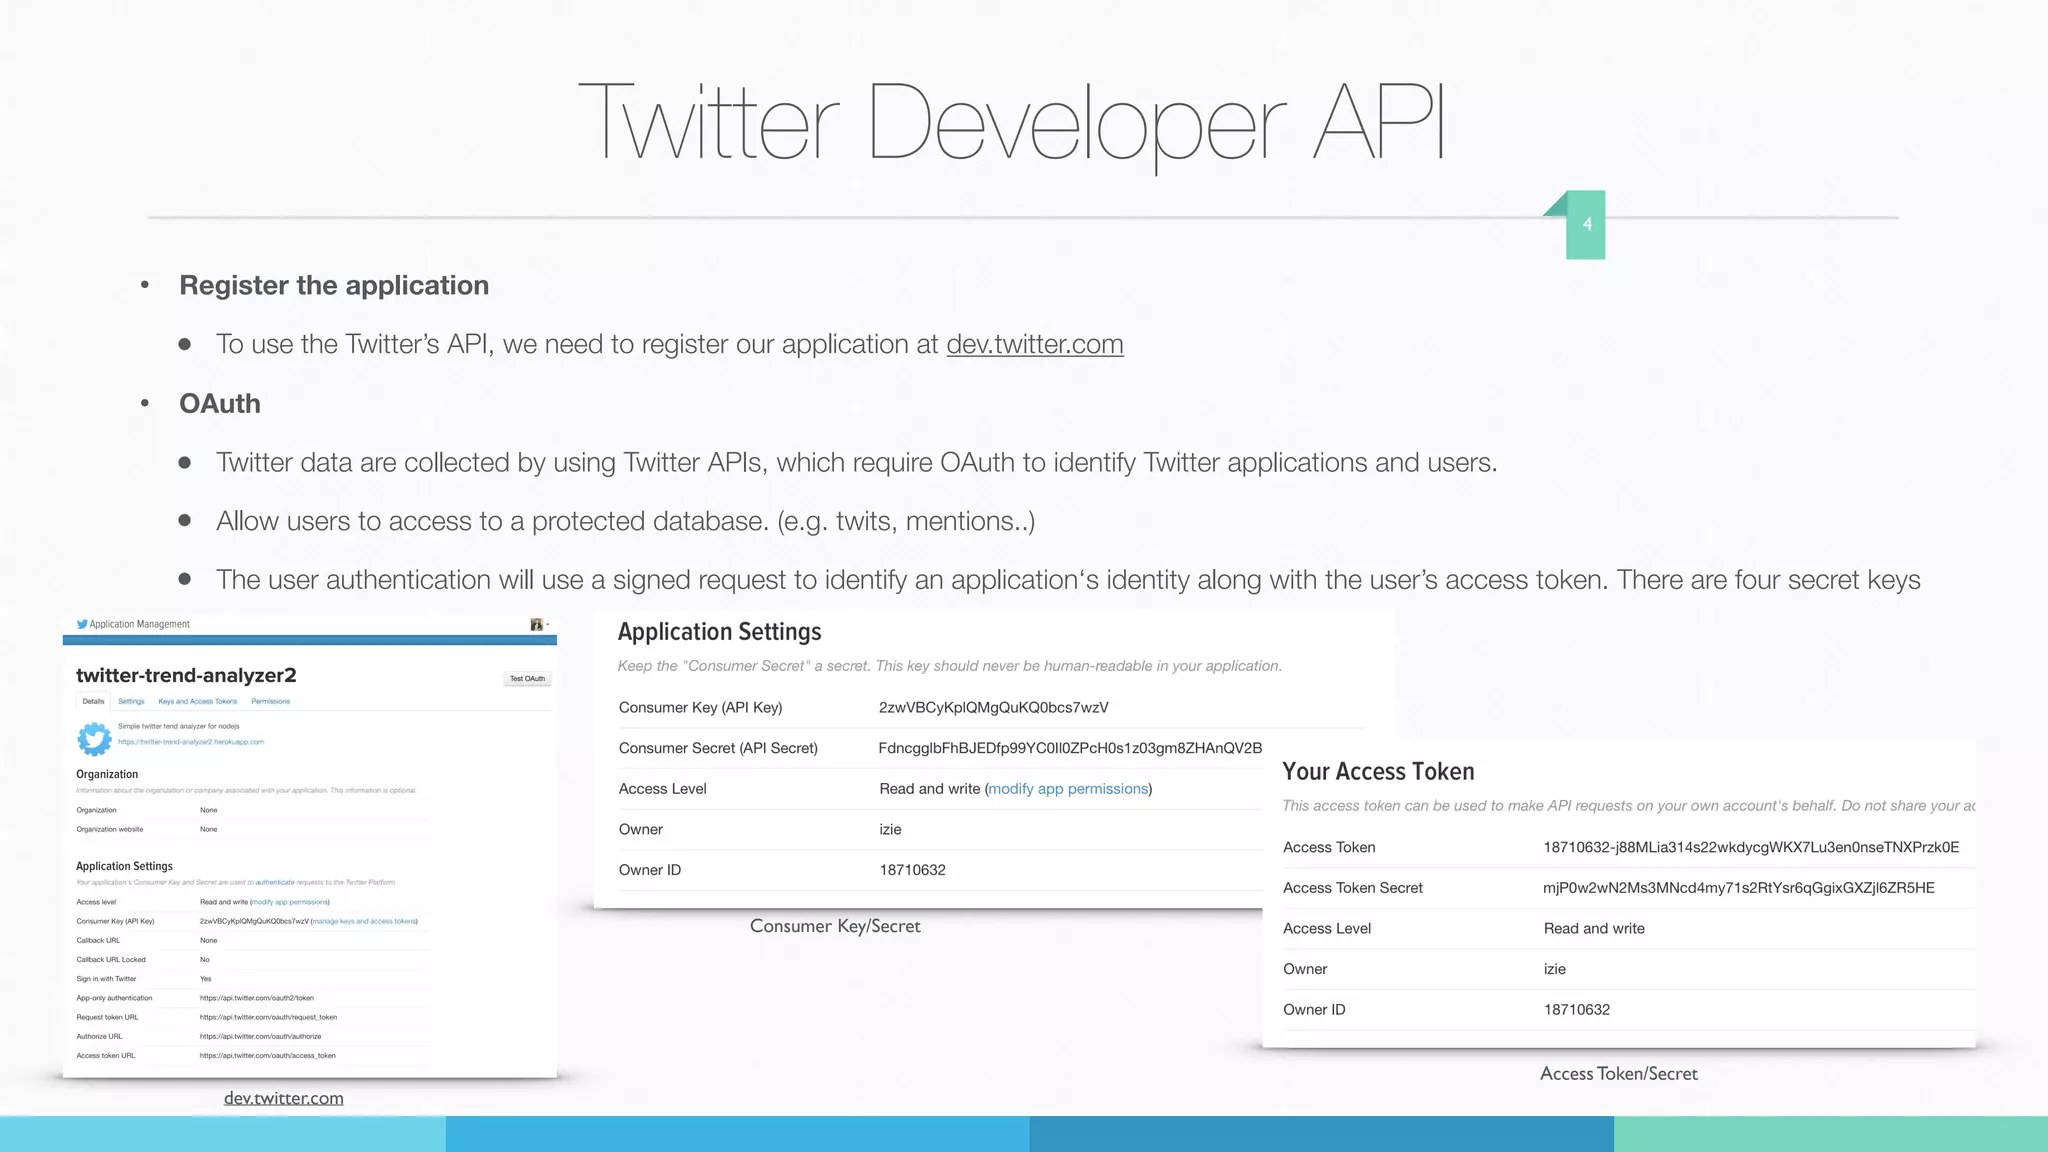Open the twitter-trend-analyzer2.herokuapp.com link

(191, 742)
